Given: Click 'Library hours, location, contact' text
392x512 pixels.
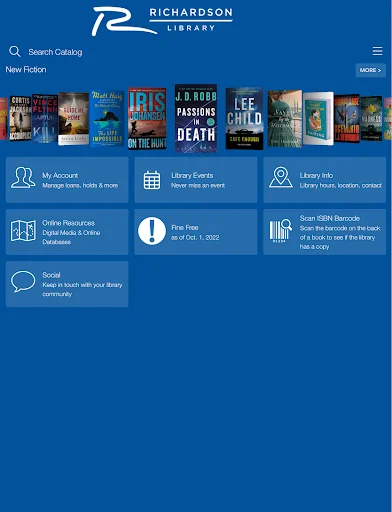Looking at the screenshot, I should (340, 185).
